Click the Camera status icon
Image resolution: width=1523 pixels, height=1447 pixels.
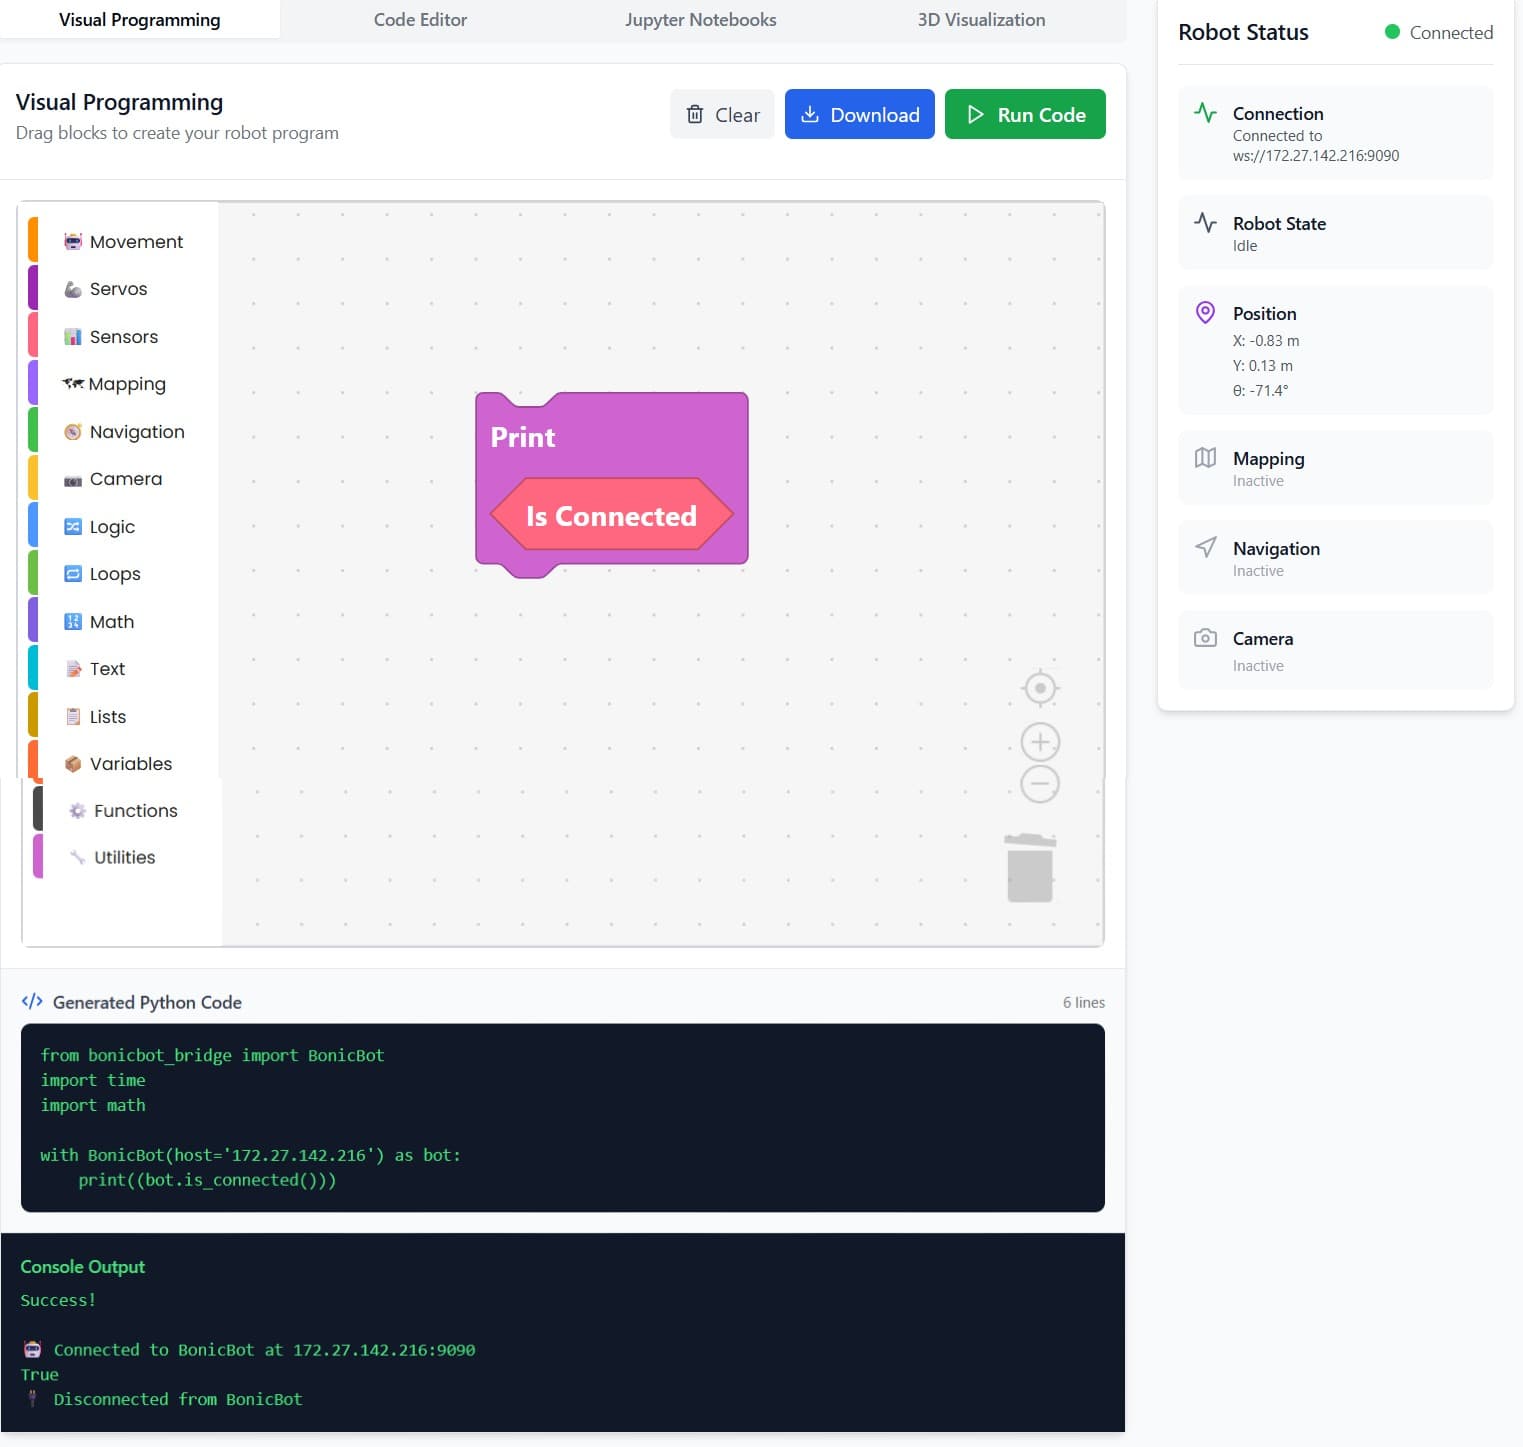[1205, 638]
